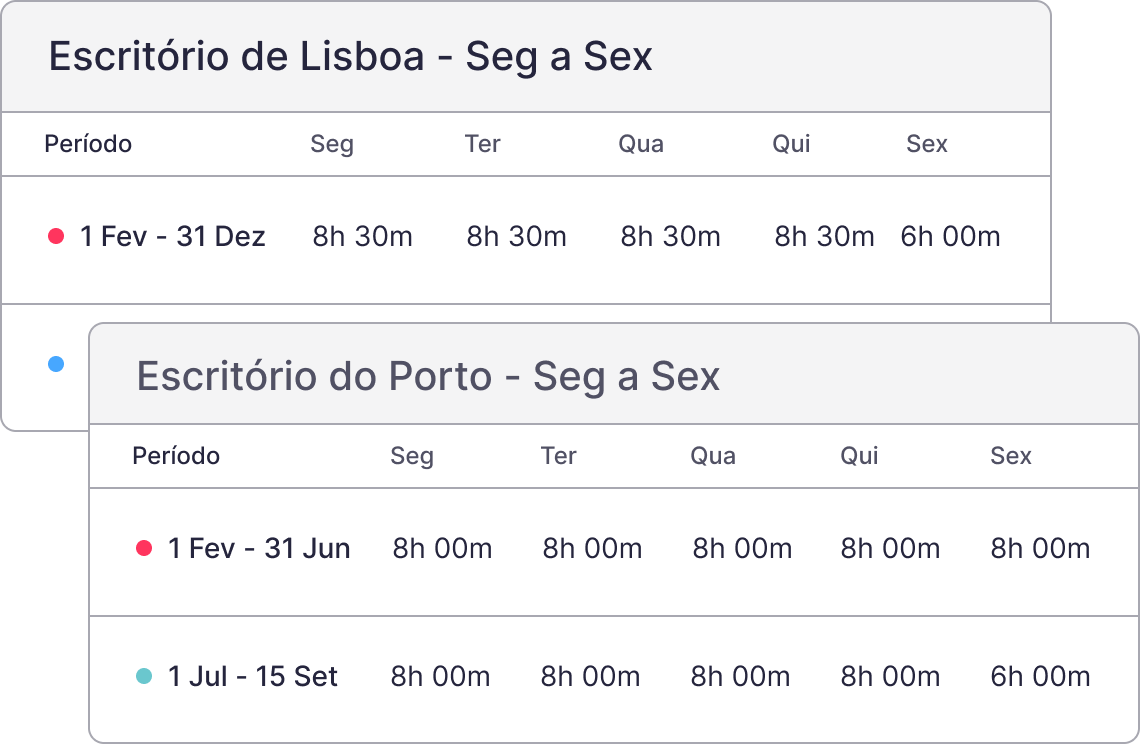Click Porto Friday 6h 00m in Jul-Set row
The width and height of the screenshot is (1140, 744).
click(x=1040, y=676)
